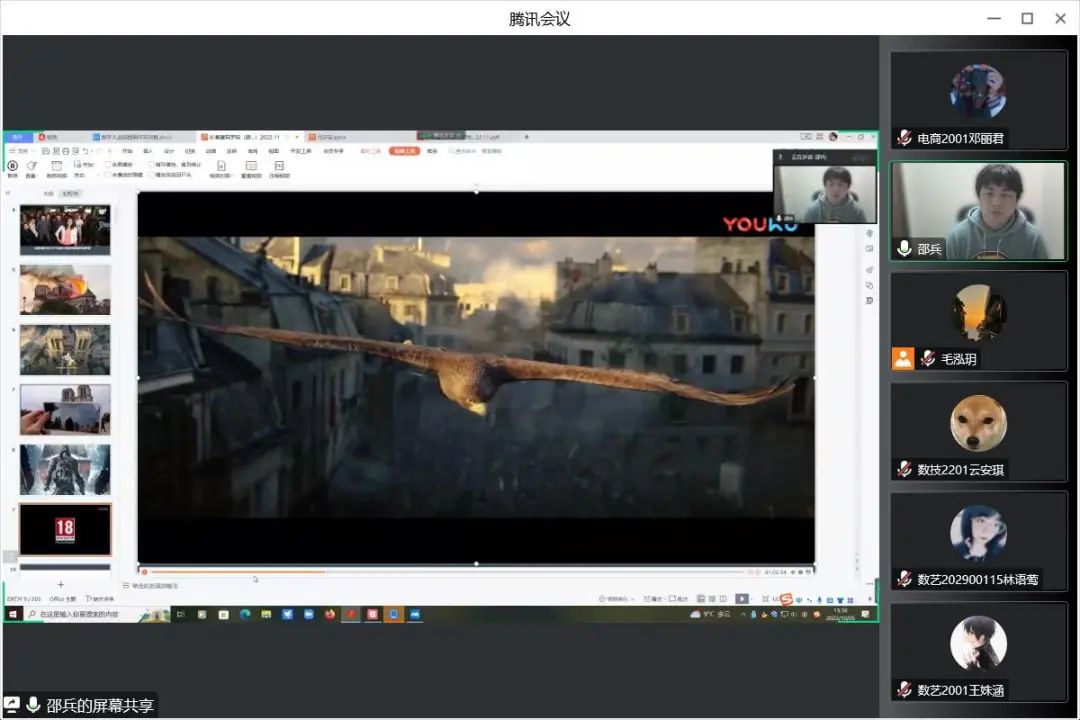Enable the 全屏播放 checkbox

(109, 164)
